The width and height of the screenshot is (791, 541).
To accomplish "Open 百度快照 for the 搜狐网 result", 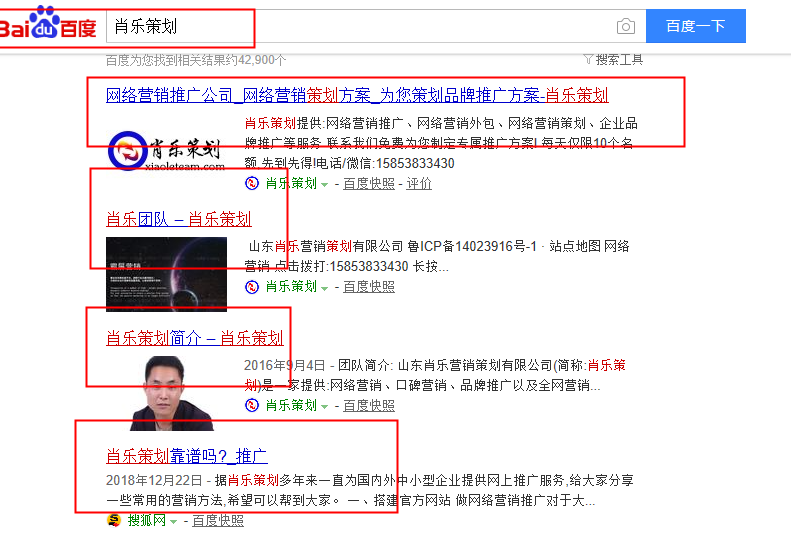I will (217, 521).
